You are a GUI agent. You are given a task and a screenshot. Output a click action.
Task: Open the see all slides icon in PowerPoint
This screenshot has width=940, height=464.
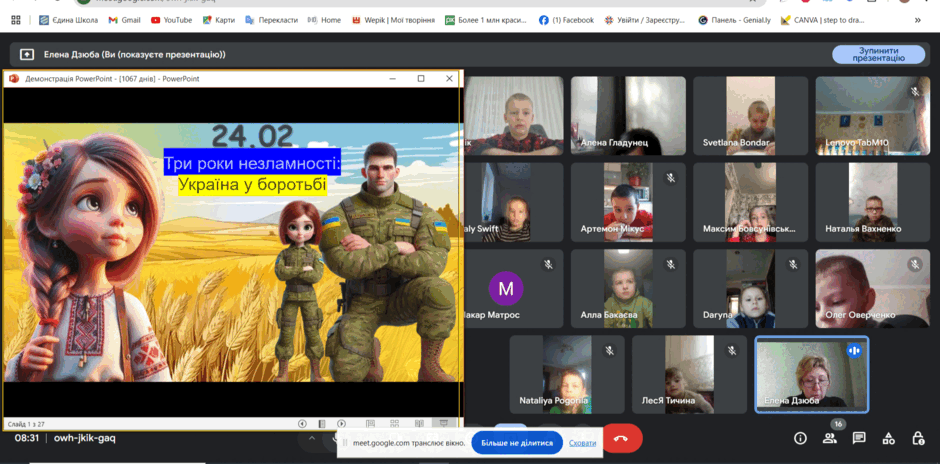(x=322, y=424)
